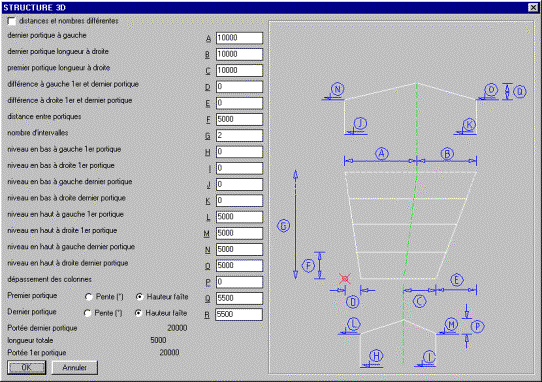
Task: Click the red X marker in the diagram
Action: click(x=345, y=279)
